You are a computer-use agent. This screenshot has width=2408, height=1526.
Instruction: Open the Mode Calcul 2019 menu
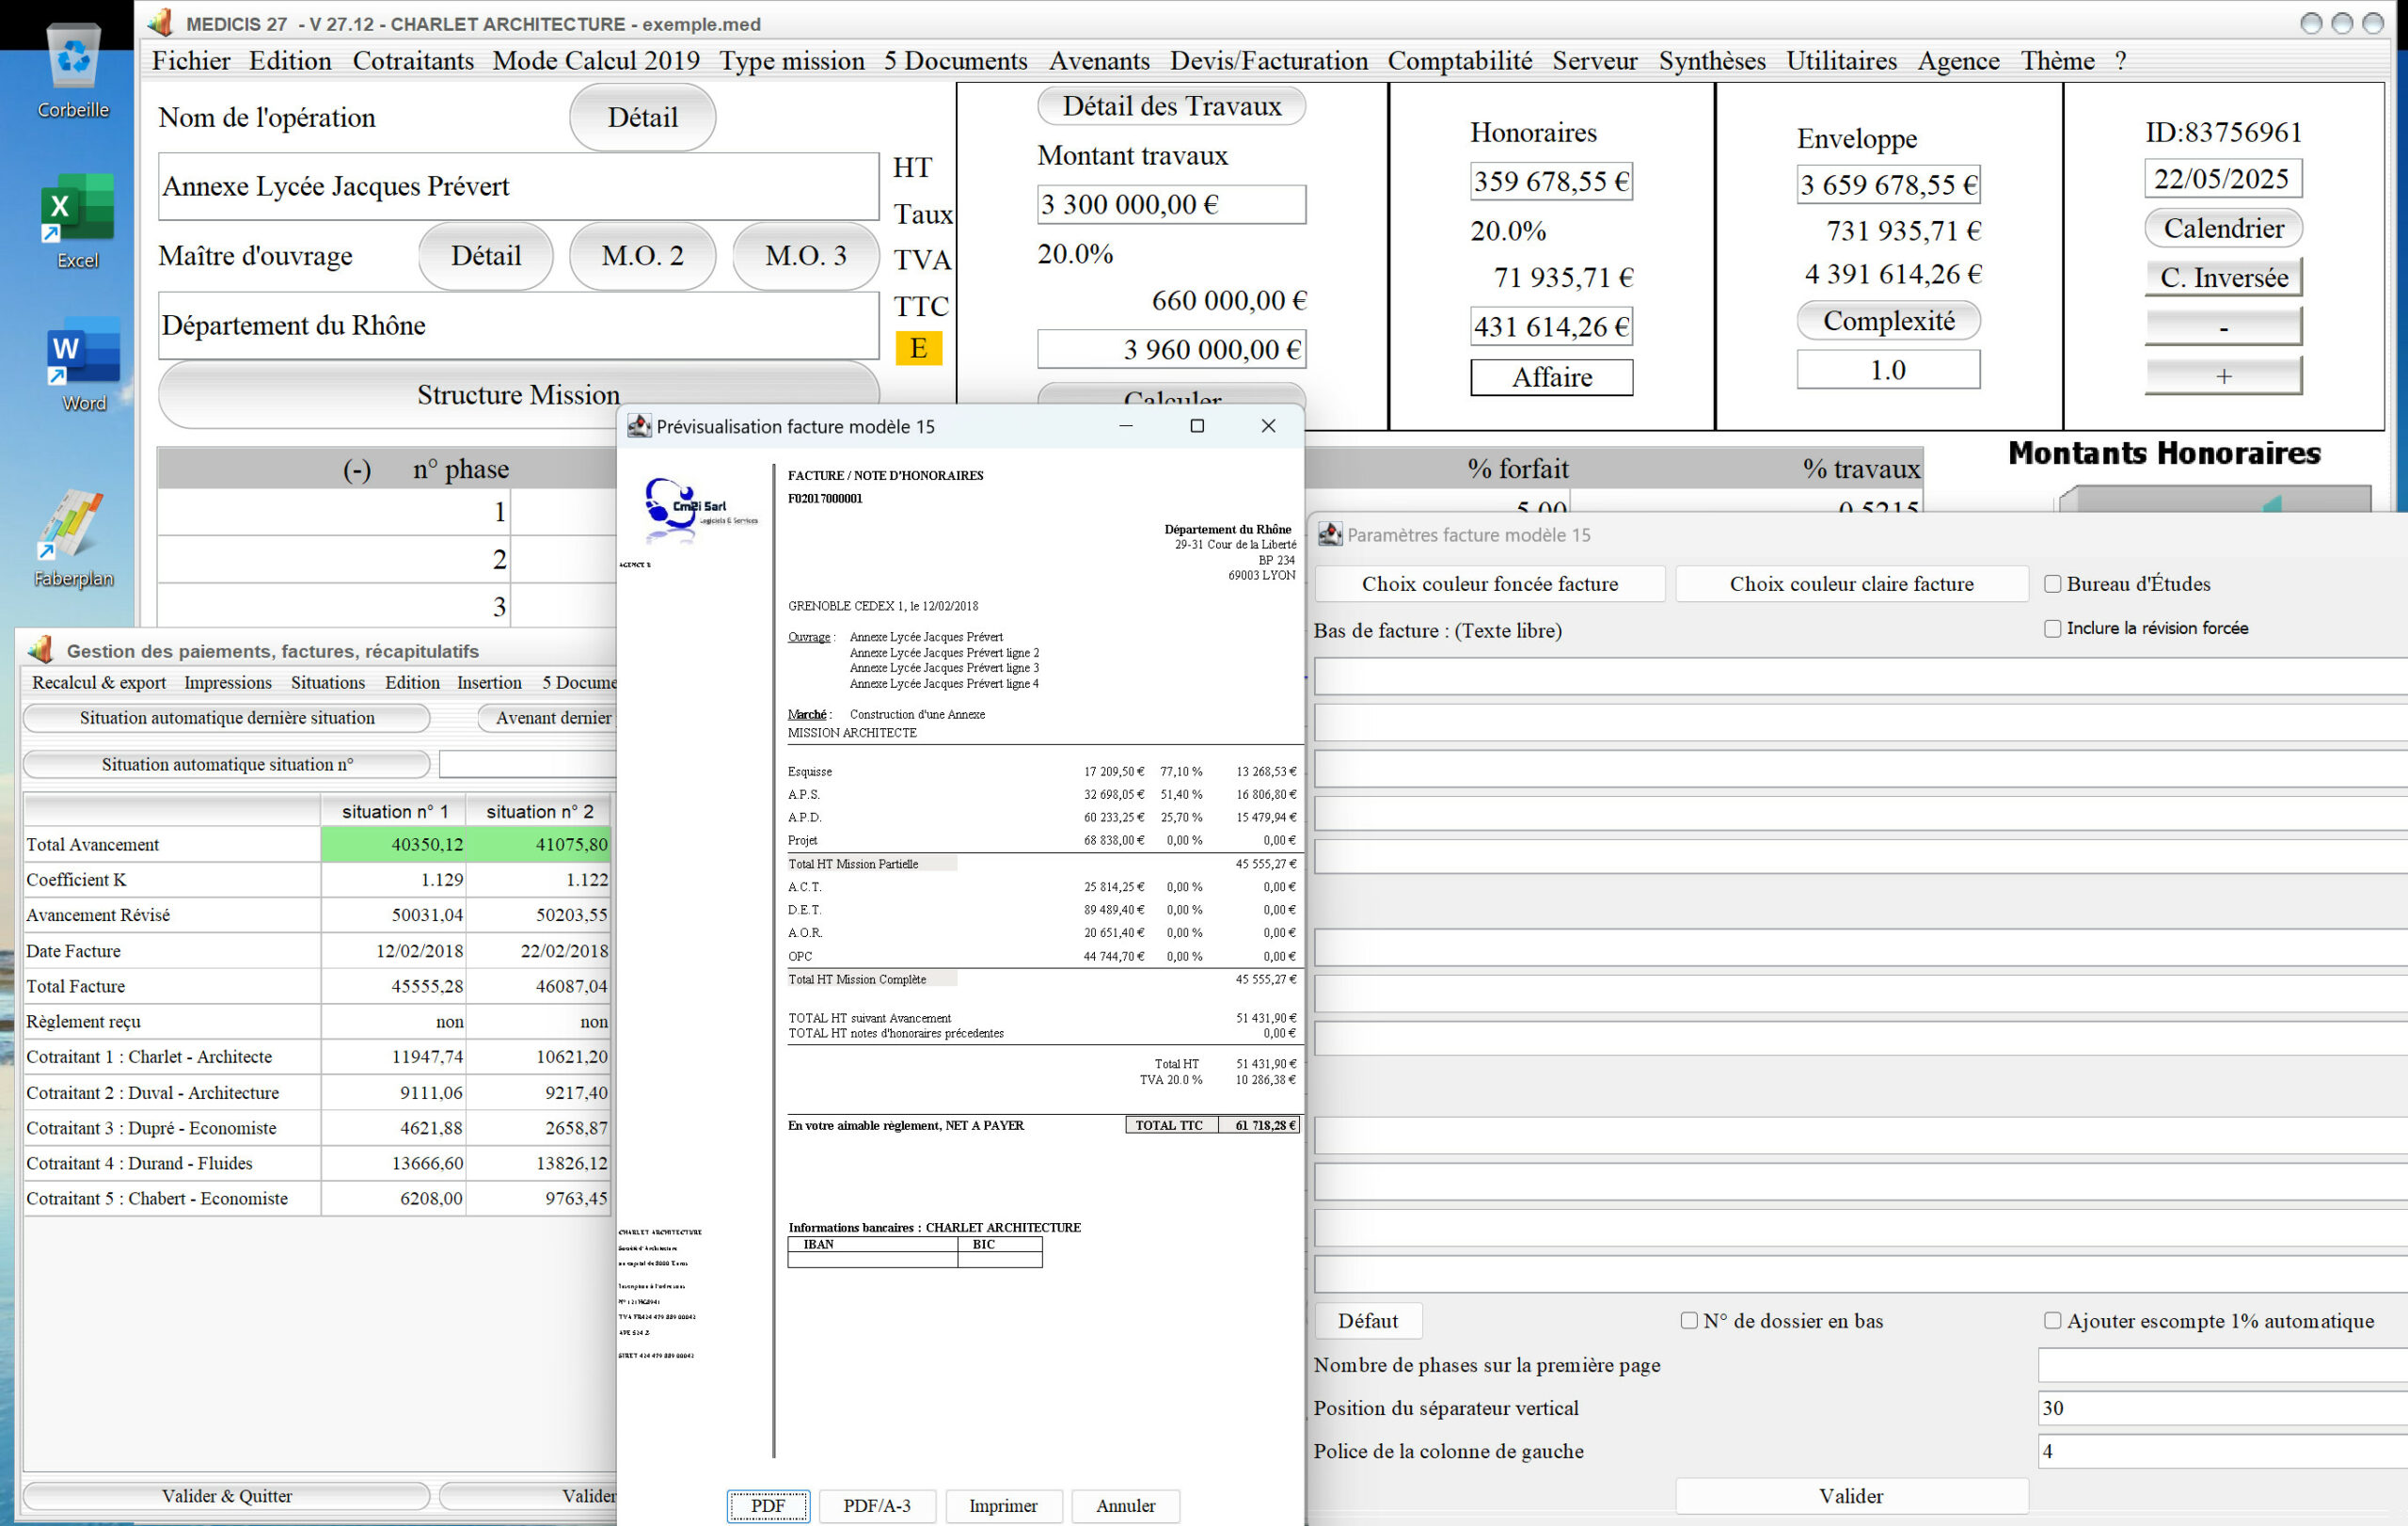tap(596, 61)
